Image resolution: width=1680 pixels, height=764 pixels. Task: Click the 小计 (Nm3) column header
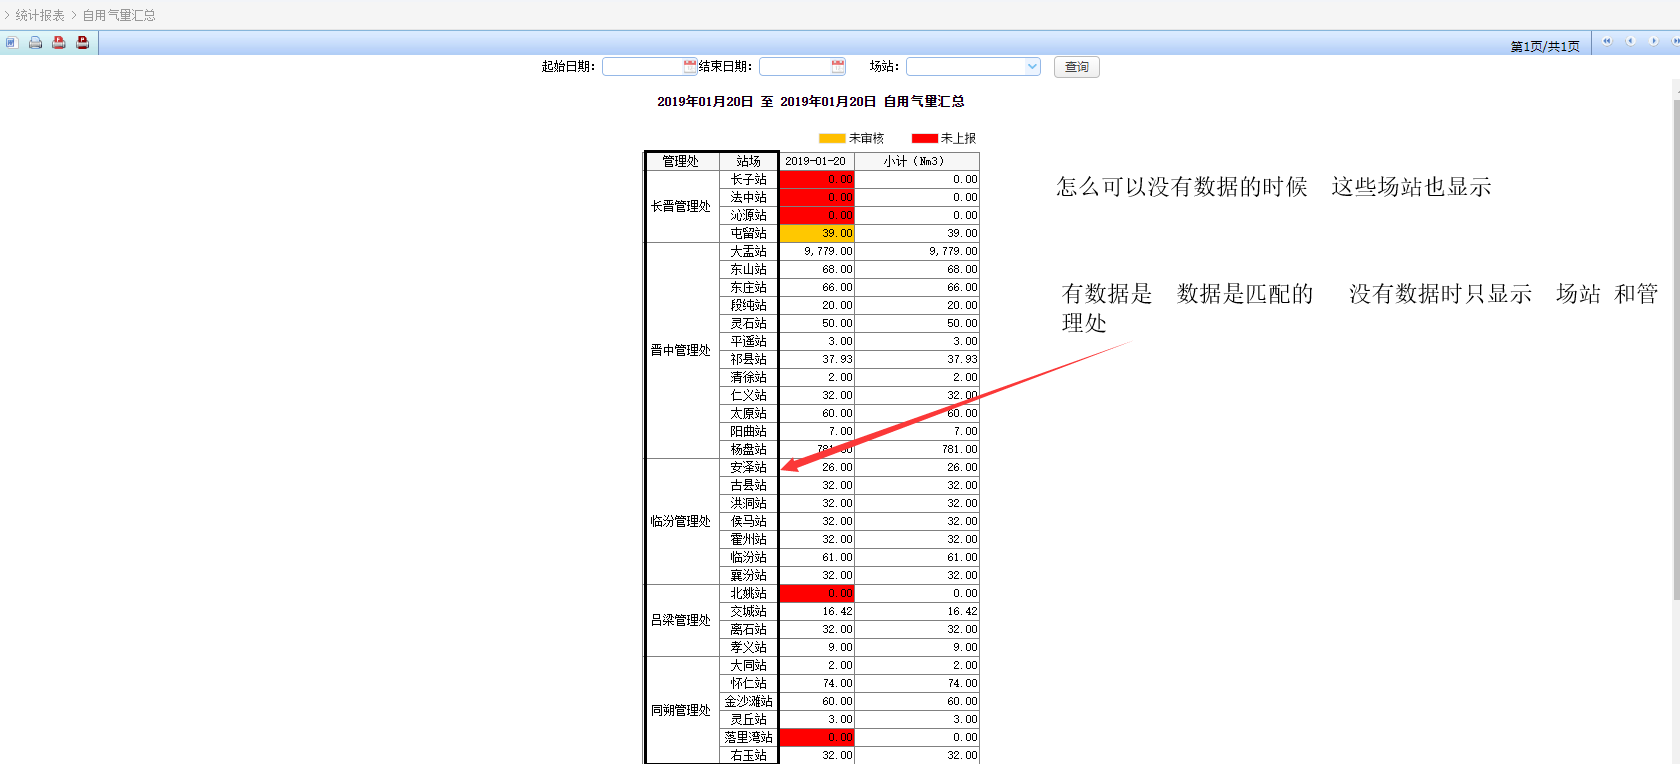click(x=917, y=161)
